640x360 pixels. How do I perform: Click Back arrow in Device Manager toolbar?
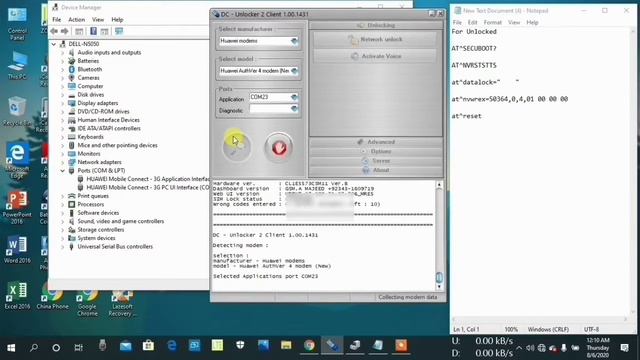click(x=54, y=31)
